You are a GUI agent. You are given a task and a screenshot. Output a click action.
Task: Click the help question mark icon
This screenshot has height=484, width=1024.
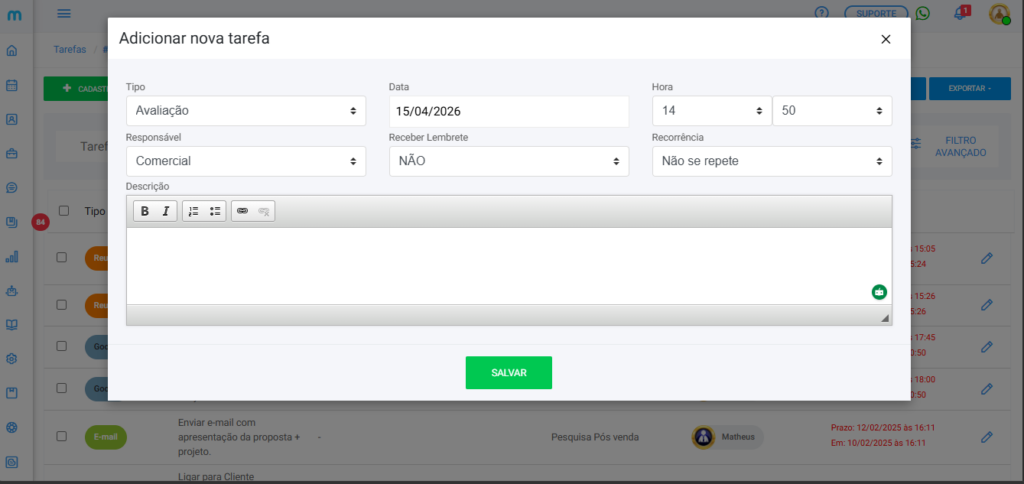pos(822,13)
